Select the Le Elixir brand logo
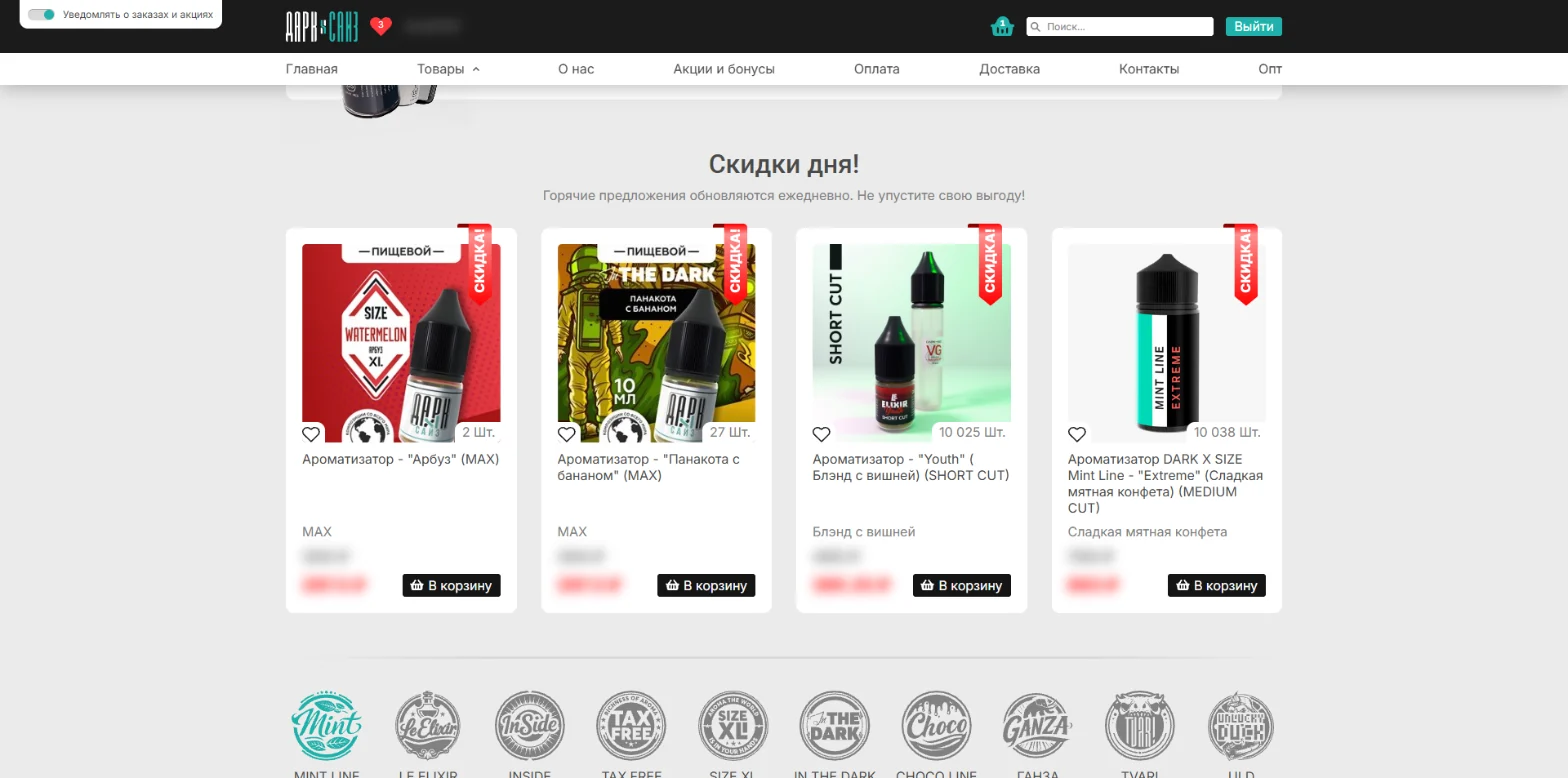 coord(427,727)
